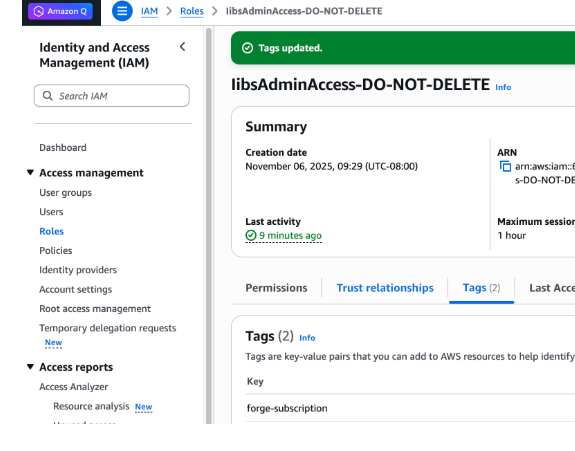Copy the role ARN
Image resolution: width=575 pixels, height=451 pixels.
pos(505,166)
